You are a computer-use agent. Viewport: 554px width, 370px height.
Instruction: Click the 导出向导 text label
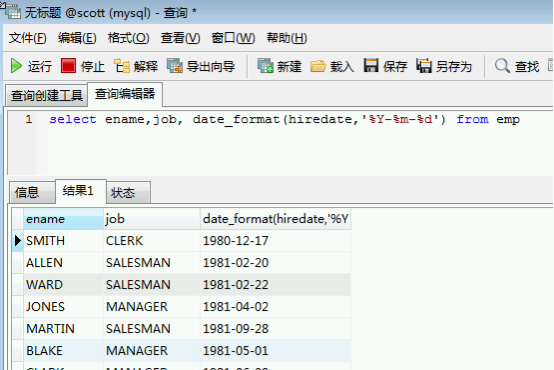[x=211, y=66]
